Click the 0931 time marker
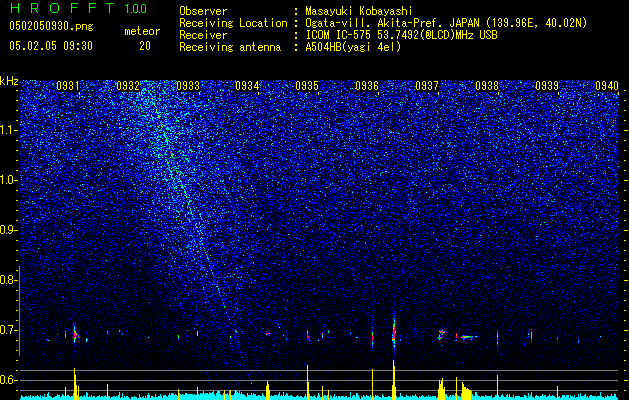The height and width of the screenshot is (400, 629). pos(68,86)
